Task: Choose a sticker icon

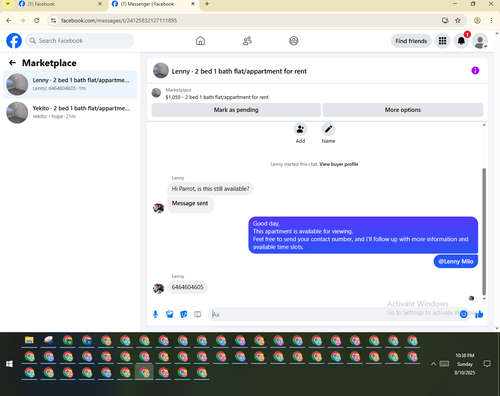Action: click(184, 314)
